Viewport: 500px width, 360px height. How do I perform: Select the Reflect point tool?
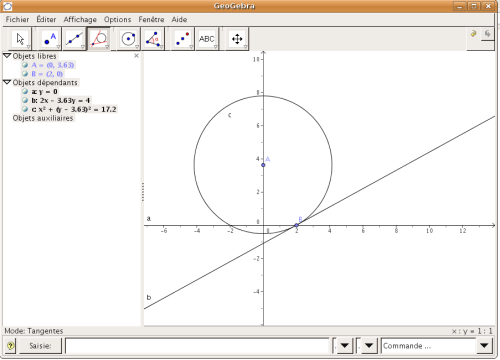[183, 39]
